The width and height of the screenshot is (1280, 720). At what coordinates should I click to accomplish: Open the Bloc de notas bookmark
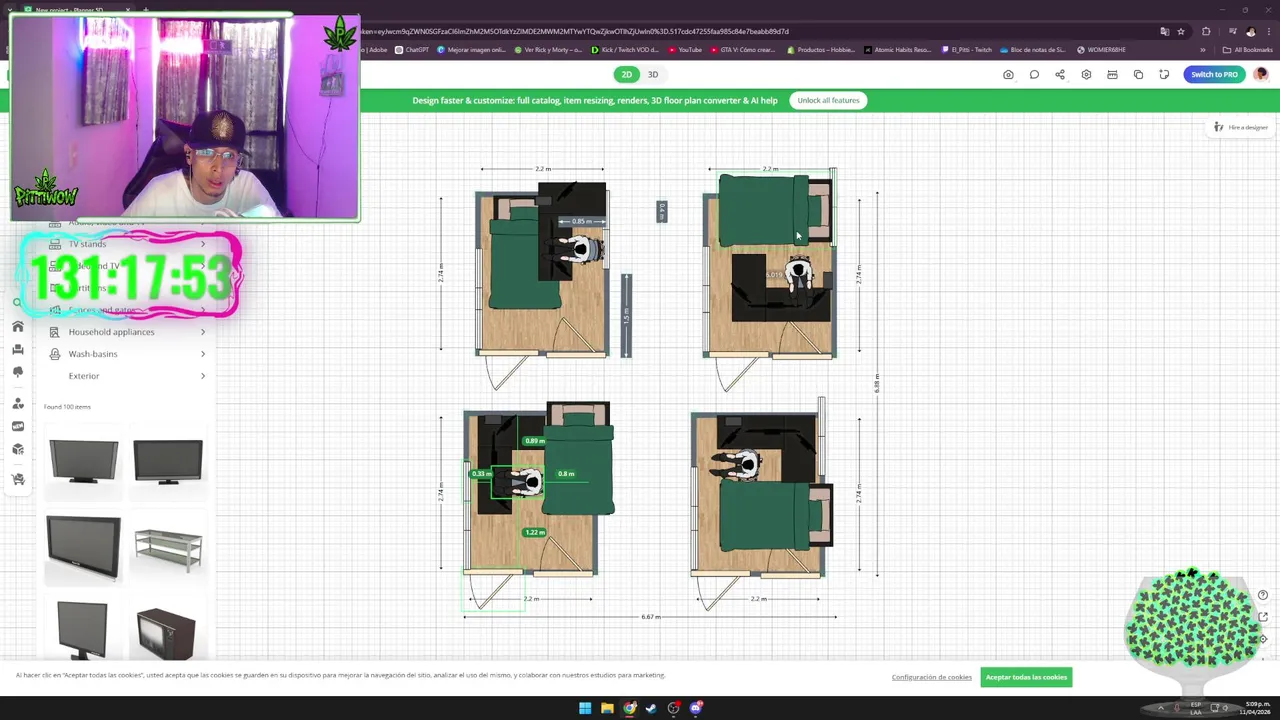1033,49
